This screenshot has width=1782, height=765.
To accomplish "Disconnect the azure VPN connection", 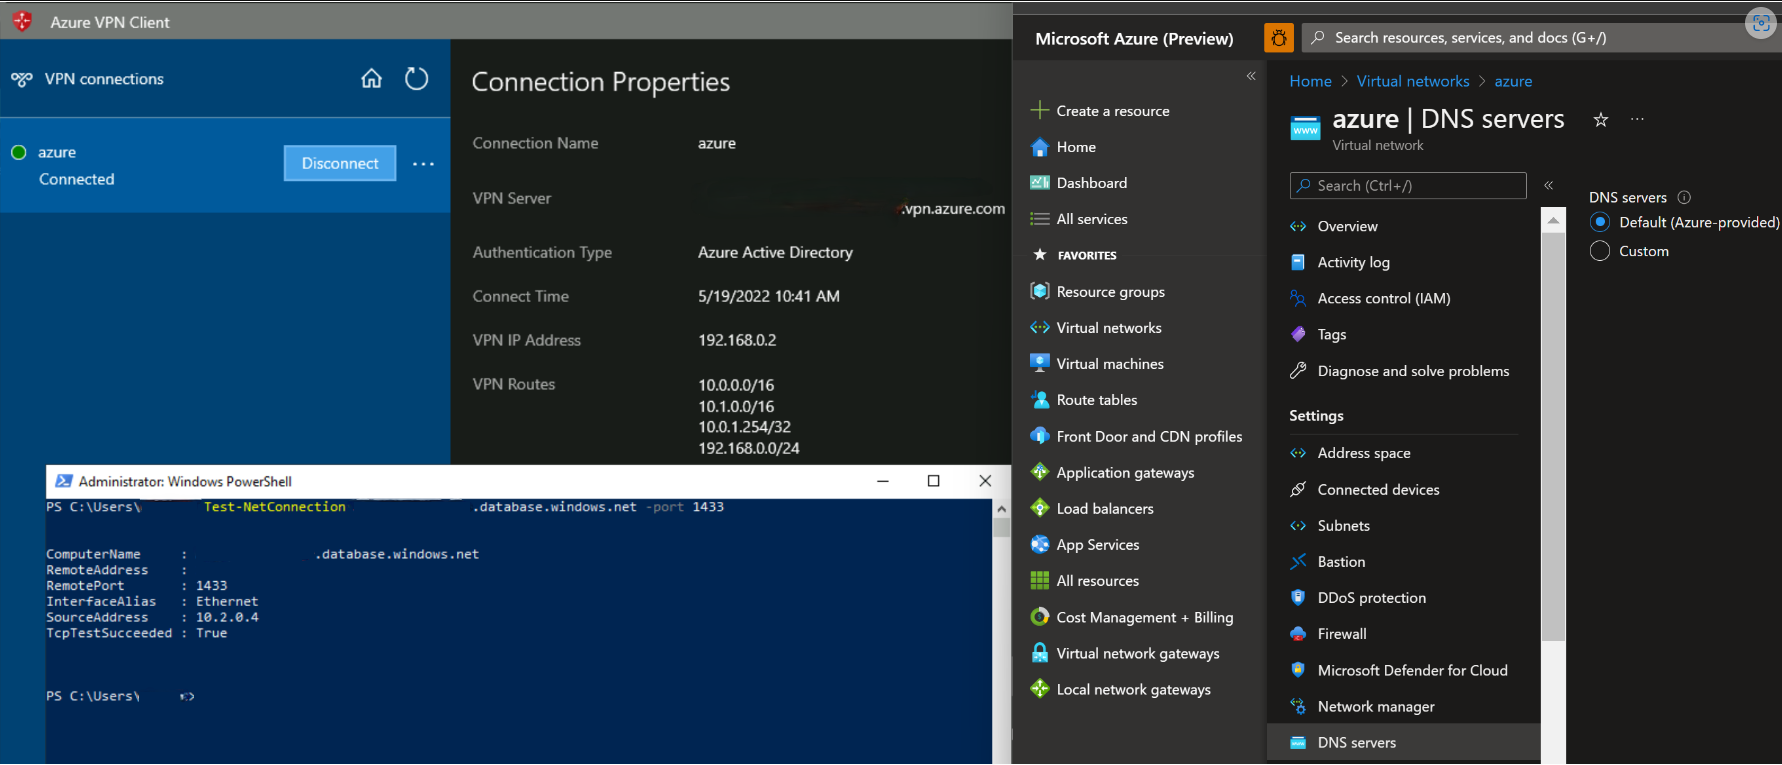I will coord(340,163).
